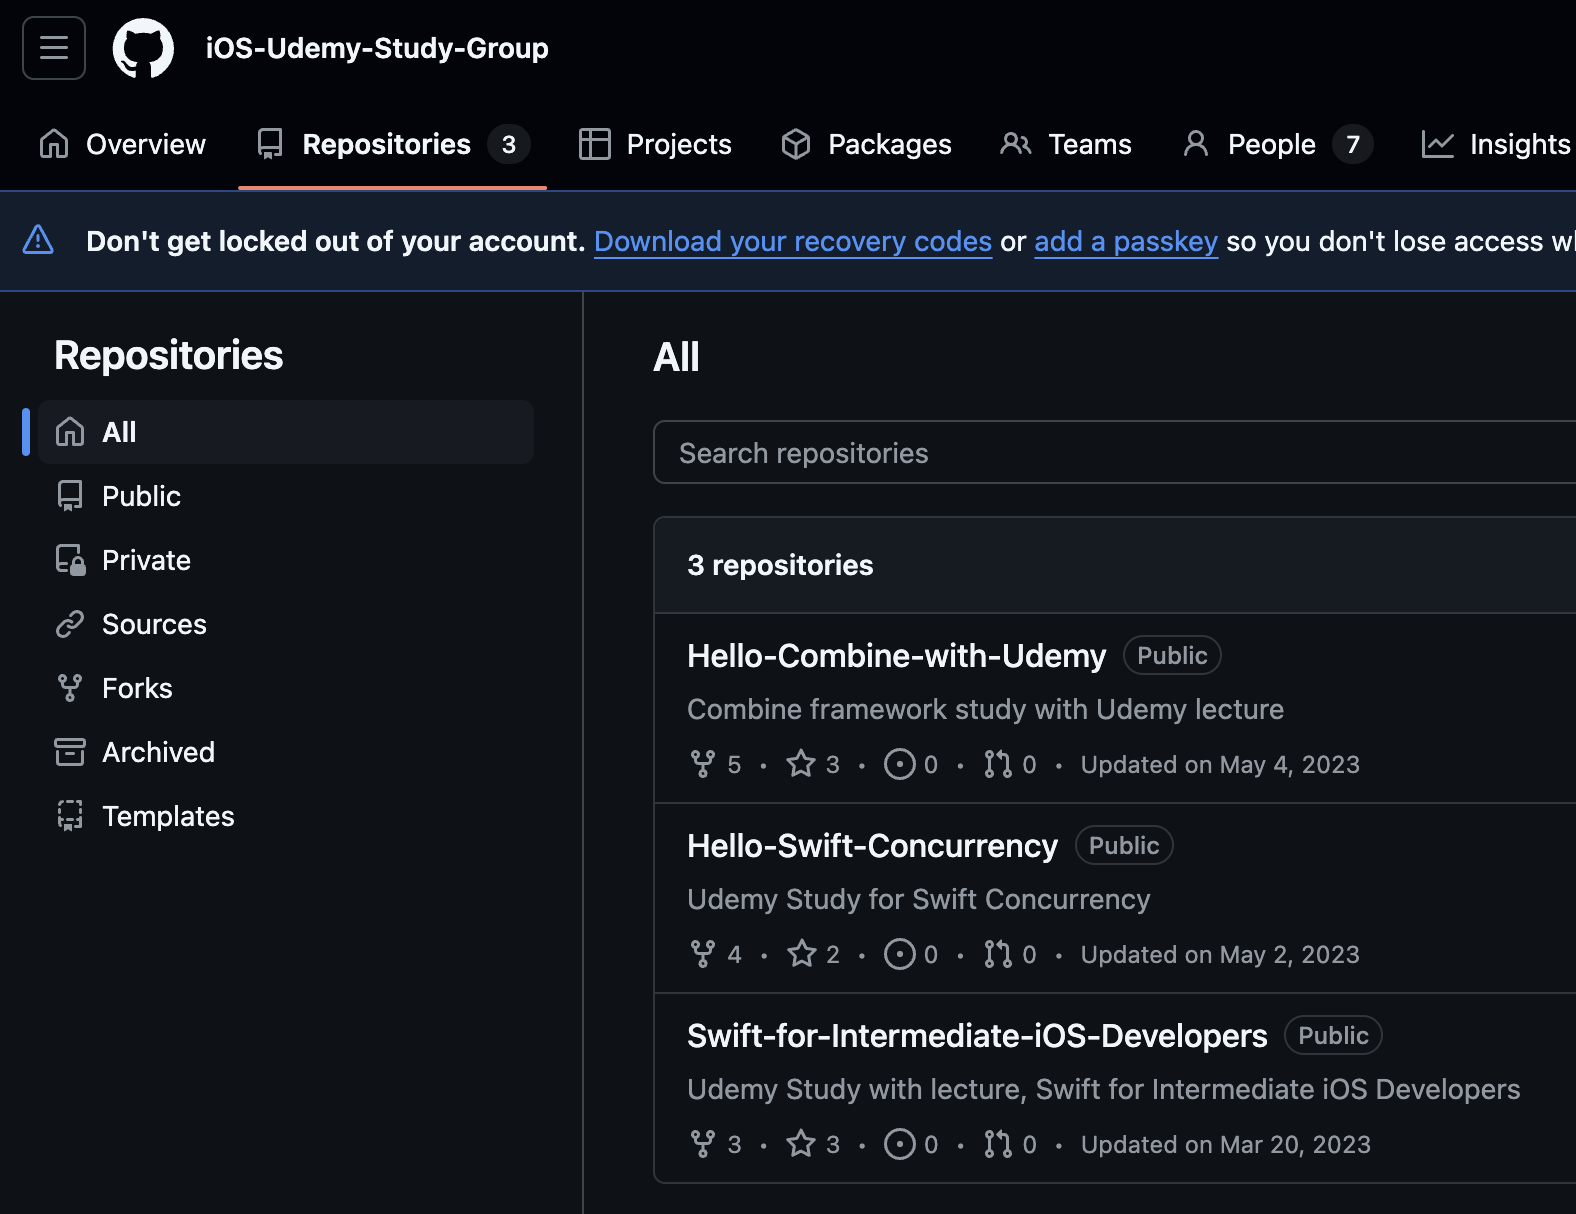This screenshot has width=1576, height=1214.
Task: Click 'Updated on Mar 20, 2023' text
Action: (x=1226, y=1144)
